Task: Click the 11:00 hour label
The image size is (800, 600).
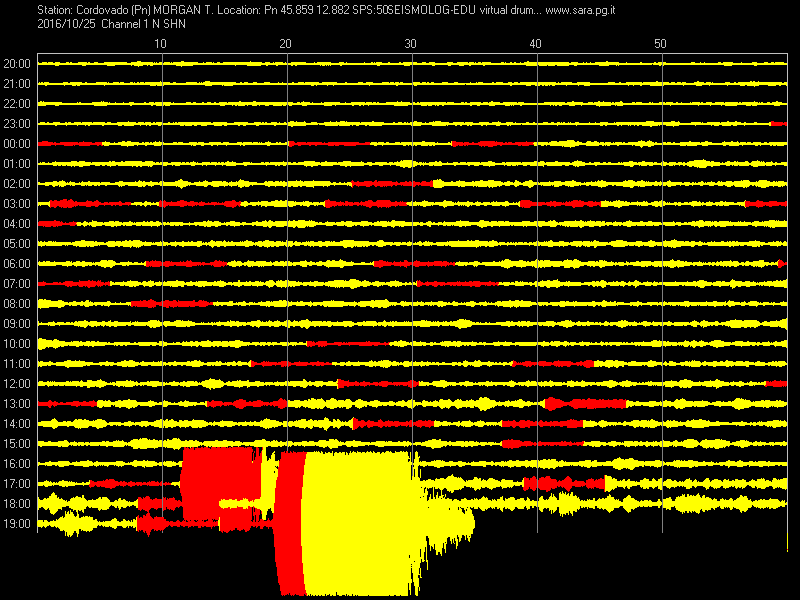Action: [x=17, y=364]
